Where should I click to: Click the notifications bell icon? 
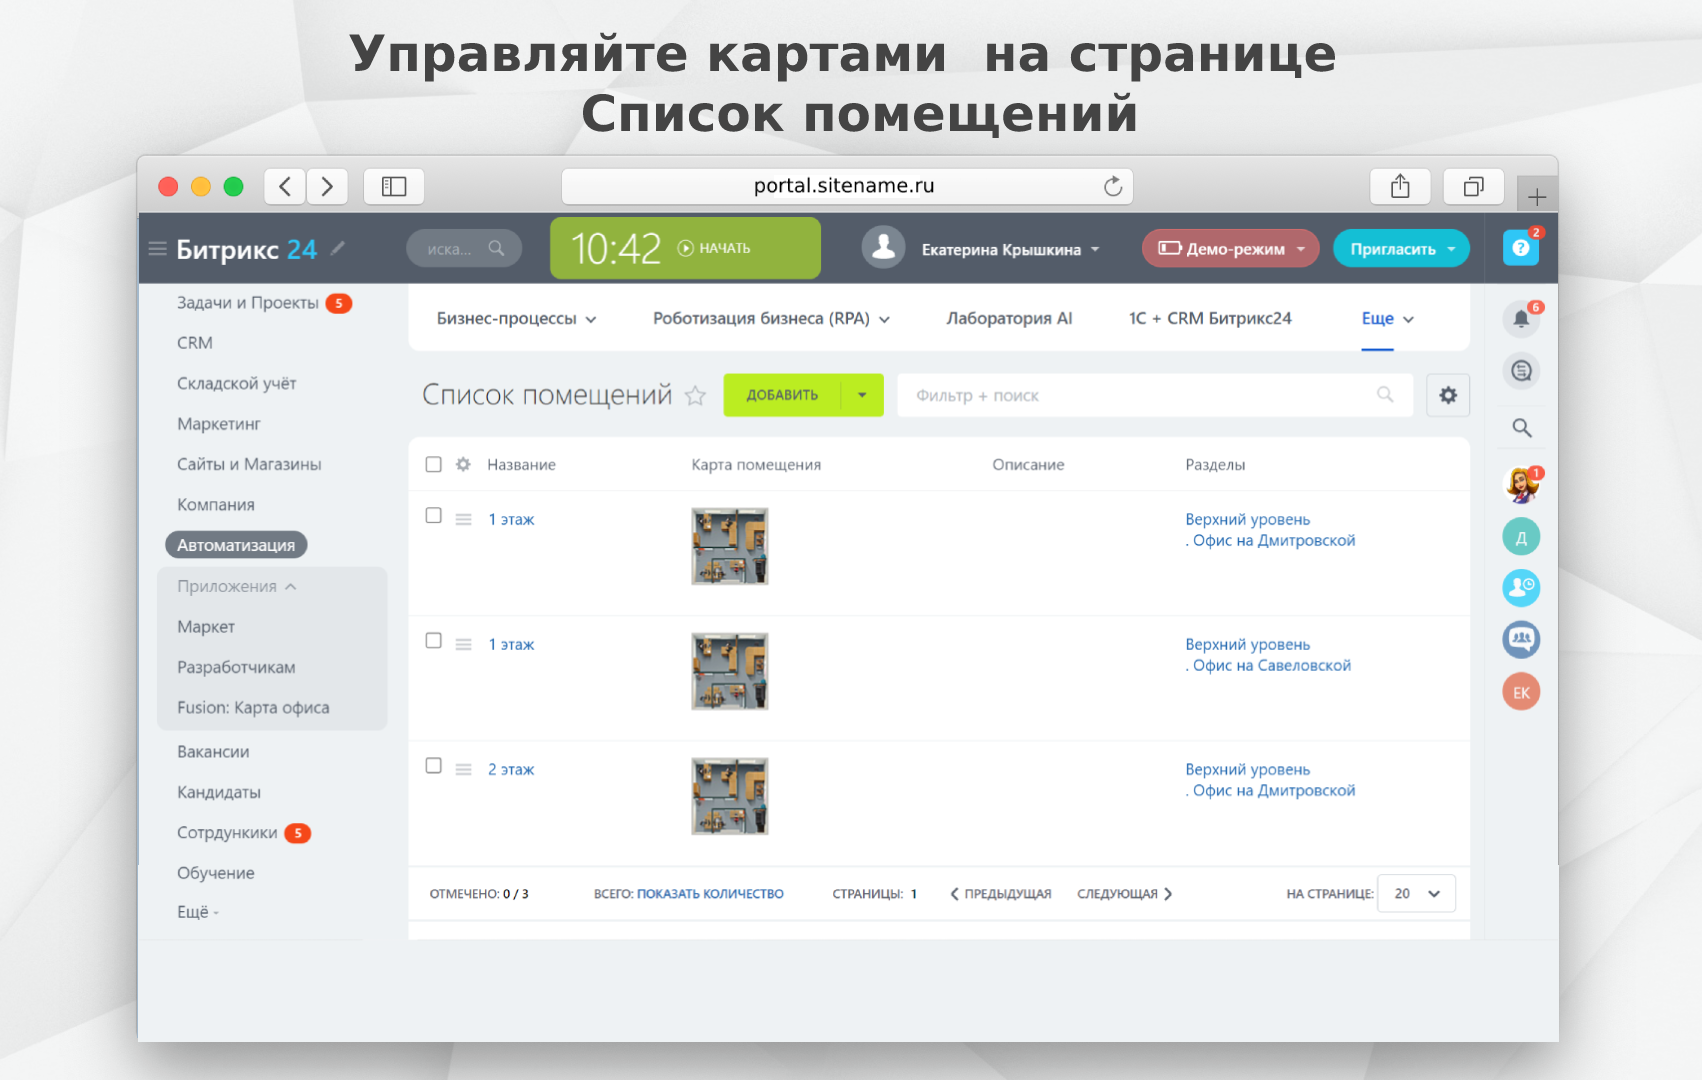coord(1520,319)
